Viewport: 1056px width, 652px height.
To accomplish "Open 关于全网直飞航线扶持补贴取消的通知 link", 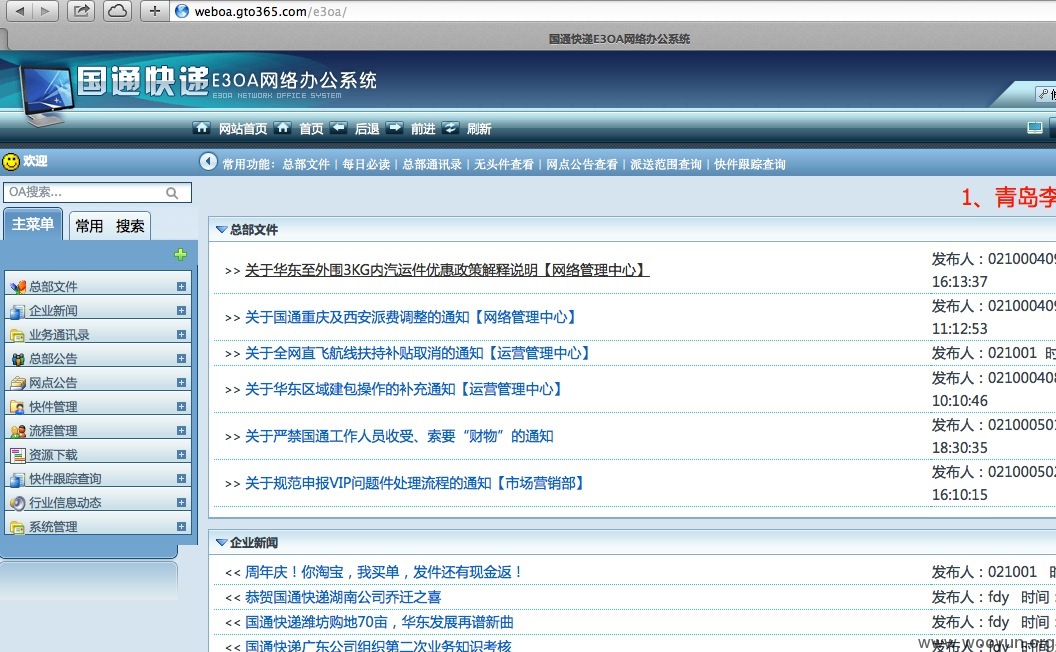I will pyautogui.click(x=418, y=354).
